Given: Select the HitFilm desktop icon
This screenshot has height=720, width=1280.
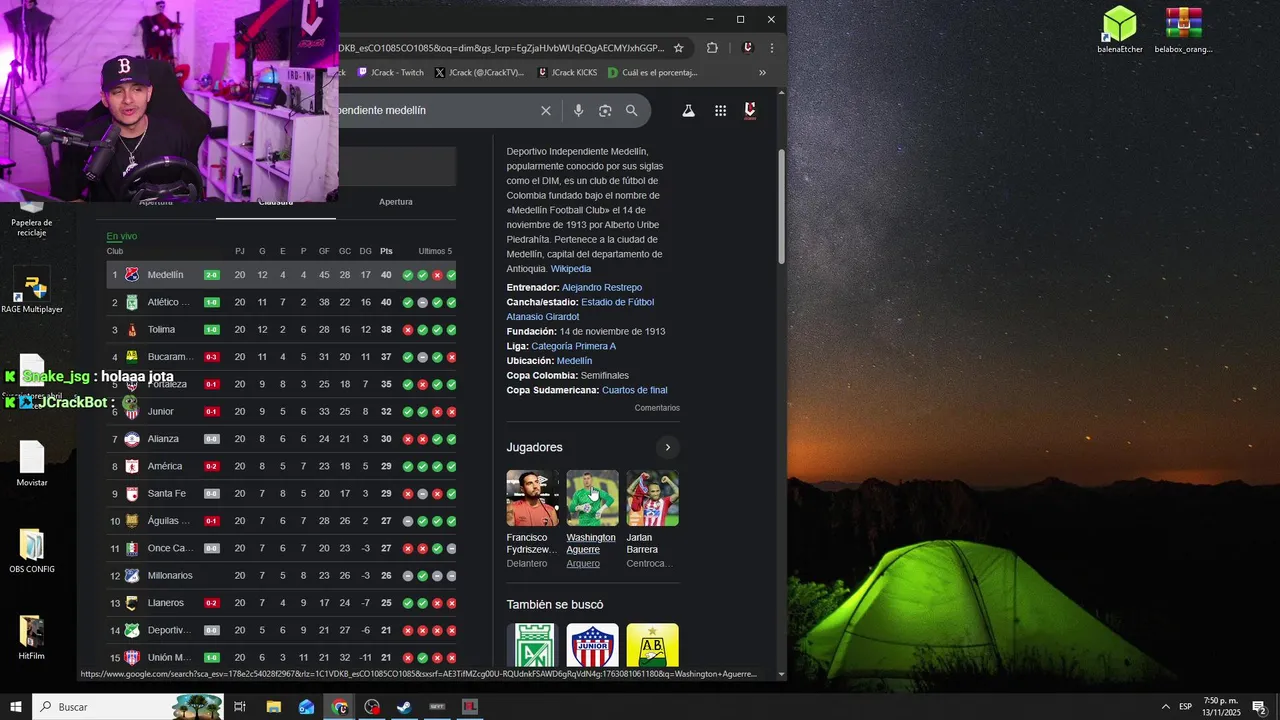Looking at the screenshot, I should click(x=32, y=638).
